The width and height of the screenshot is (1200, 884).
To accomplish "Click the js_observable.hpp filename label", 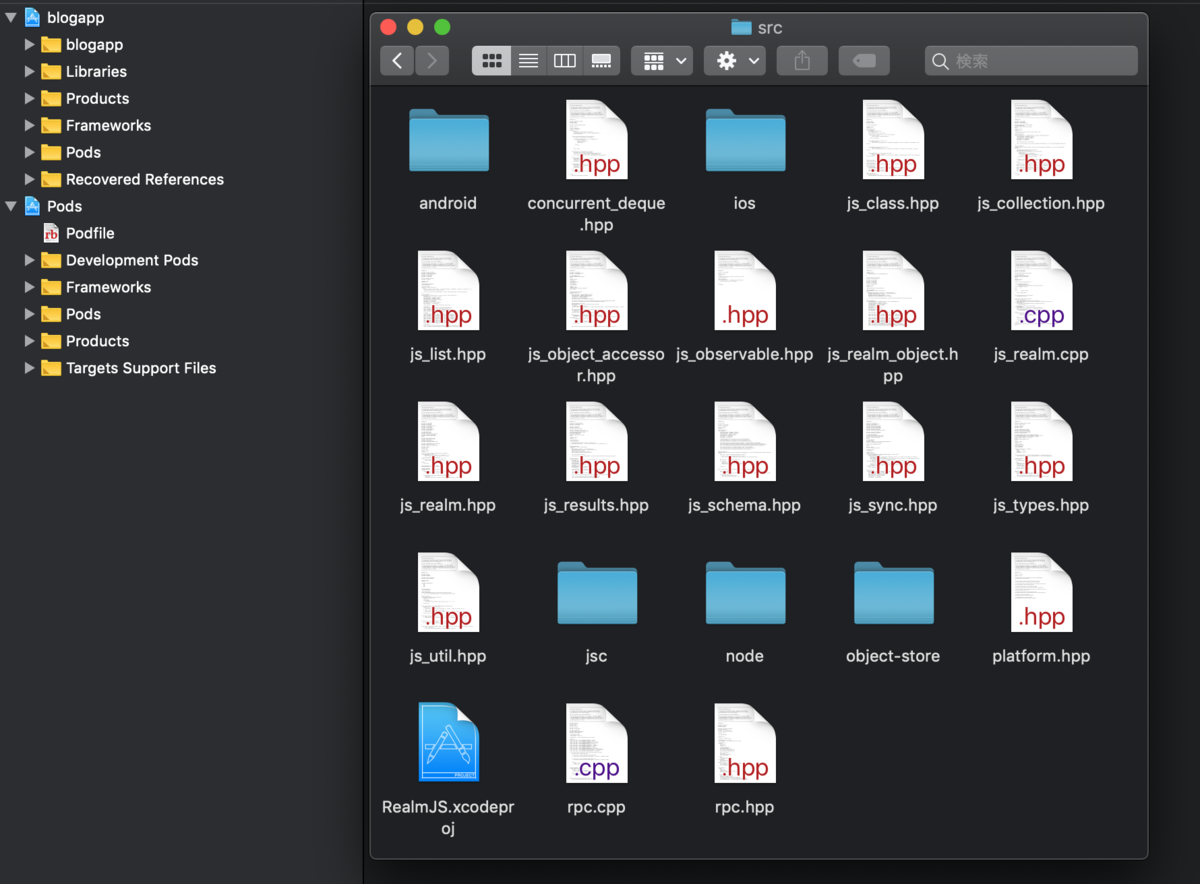I will tap(745, 354).
